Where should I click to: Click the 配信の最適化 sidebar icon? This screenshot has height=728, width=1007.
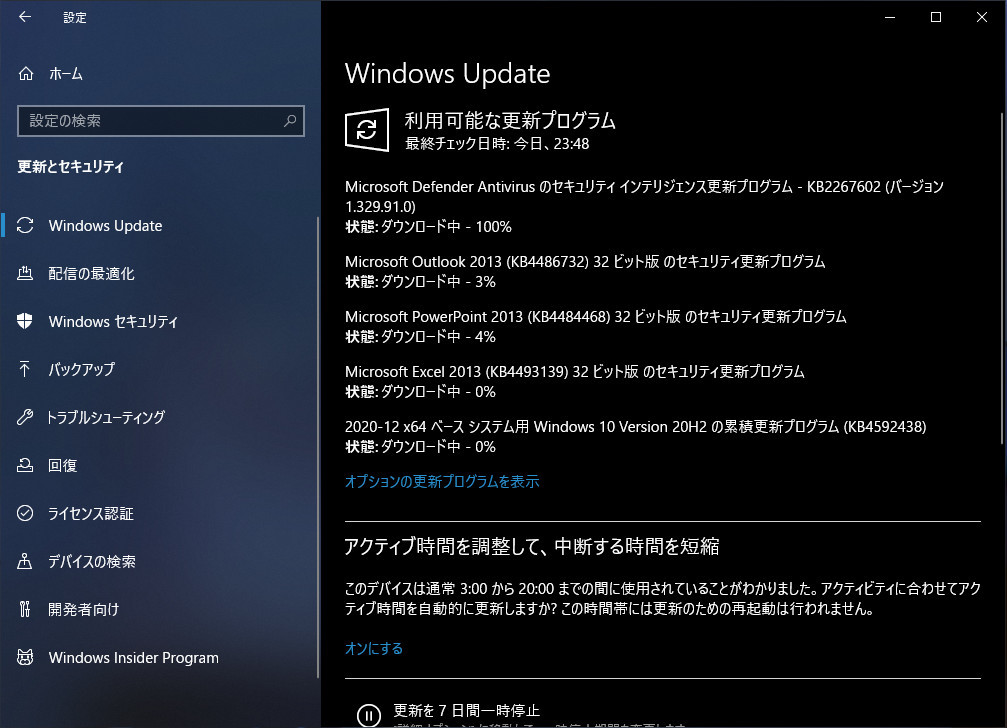click(25, 273)
